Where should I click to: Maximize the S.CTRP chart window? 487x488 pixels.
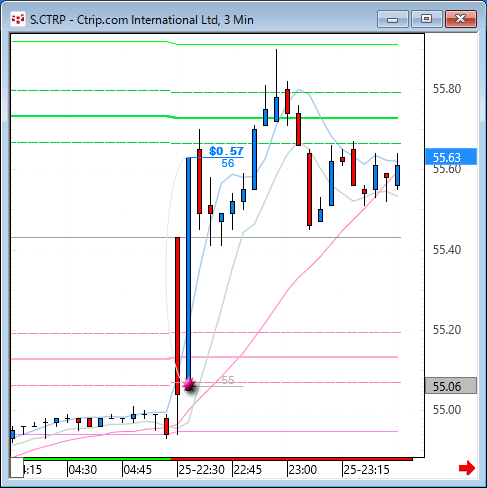[426, 19]
